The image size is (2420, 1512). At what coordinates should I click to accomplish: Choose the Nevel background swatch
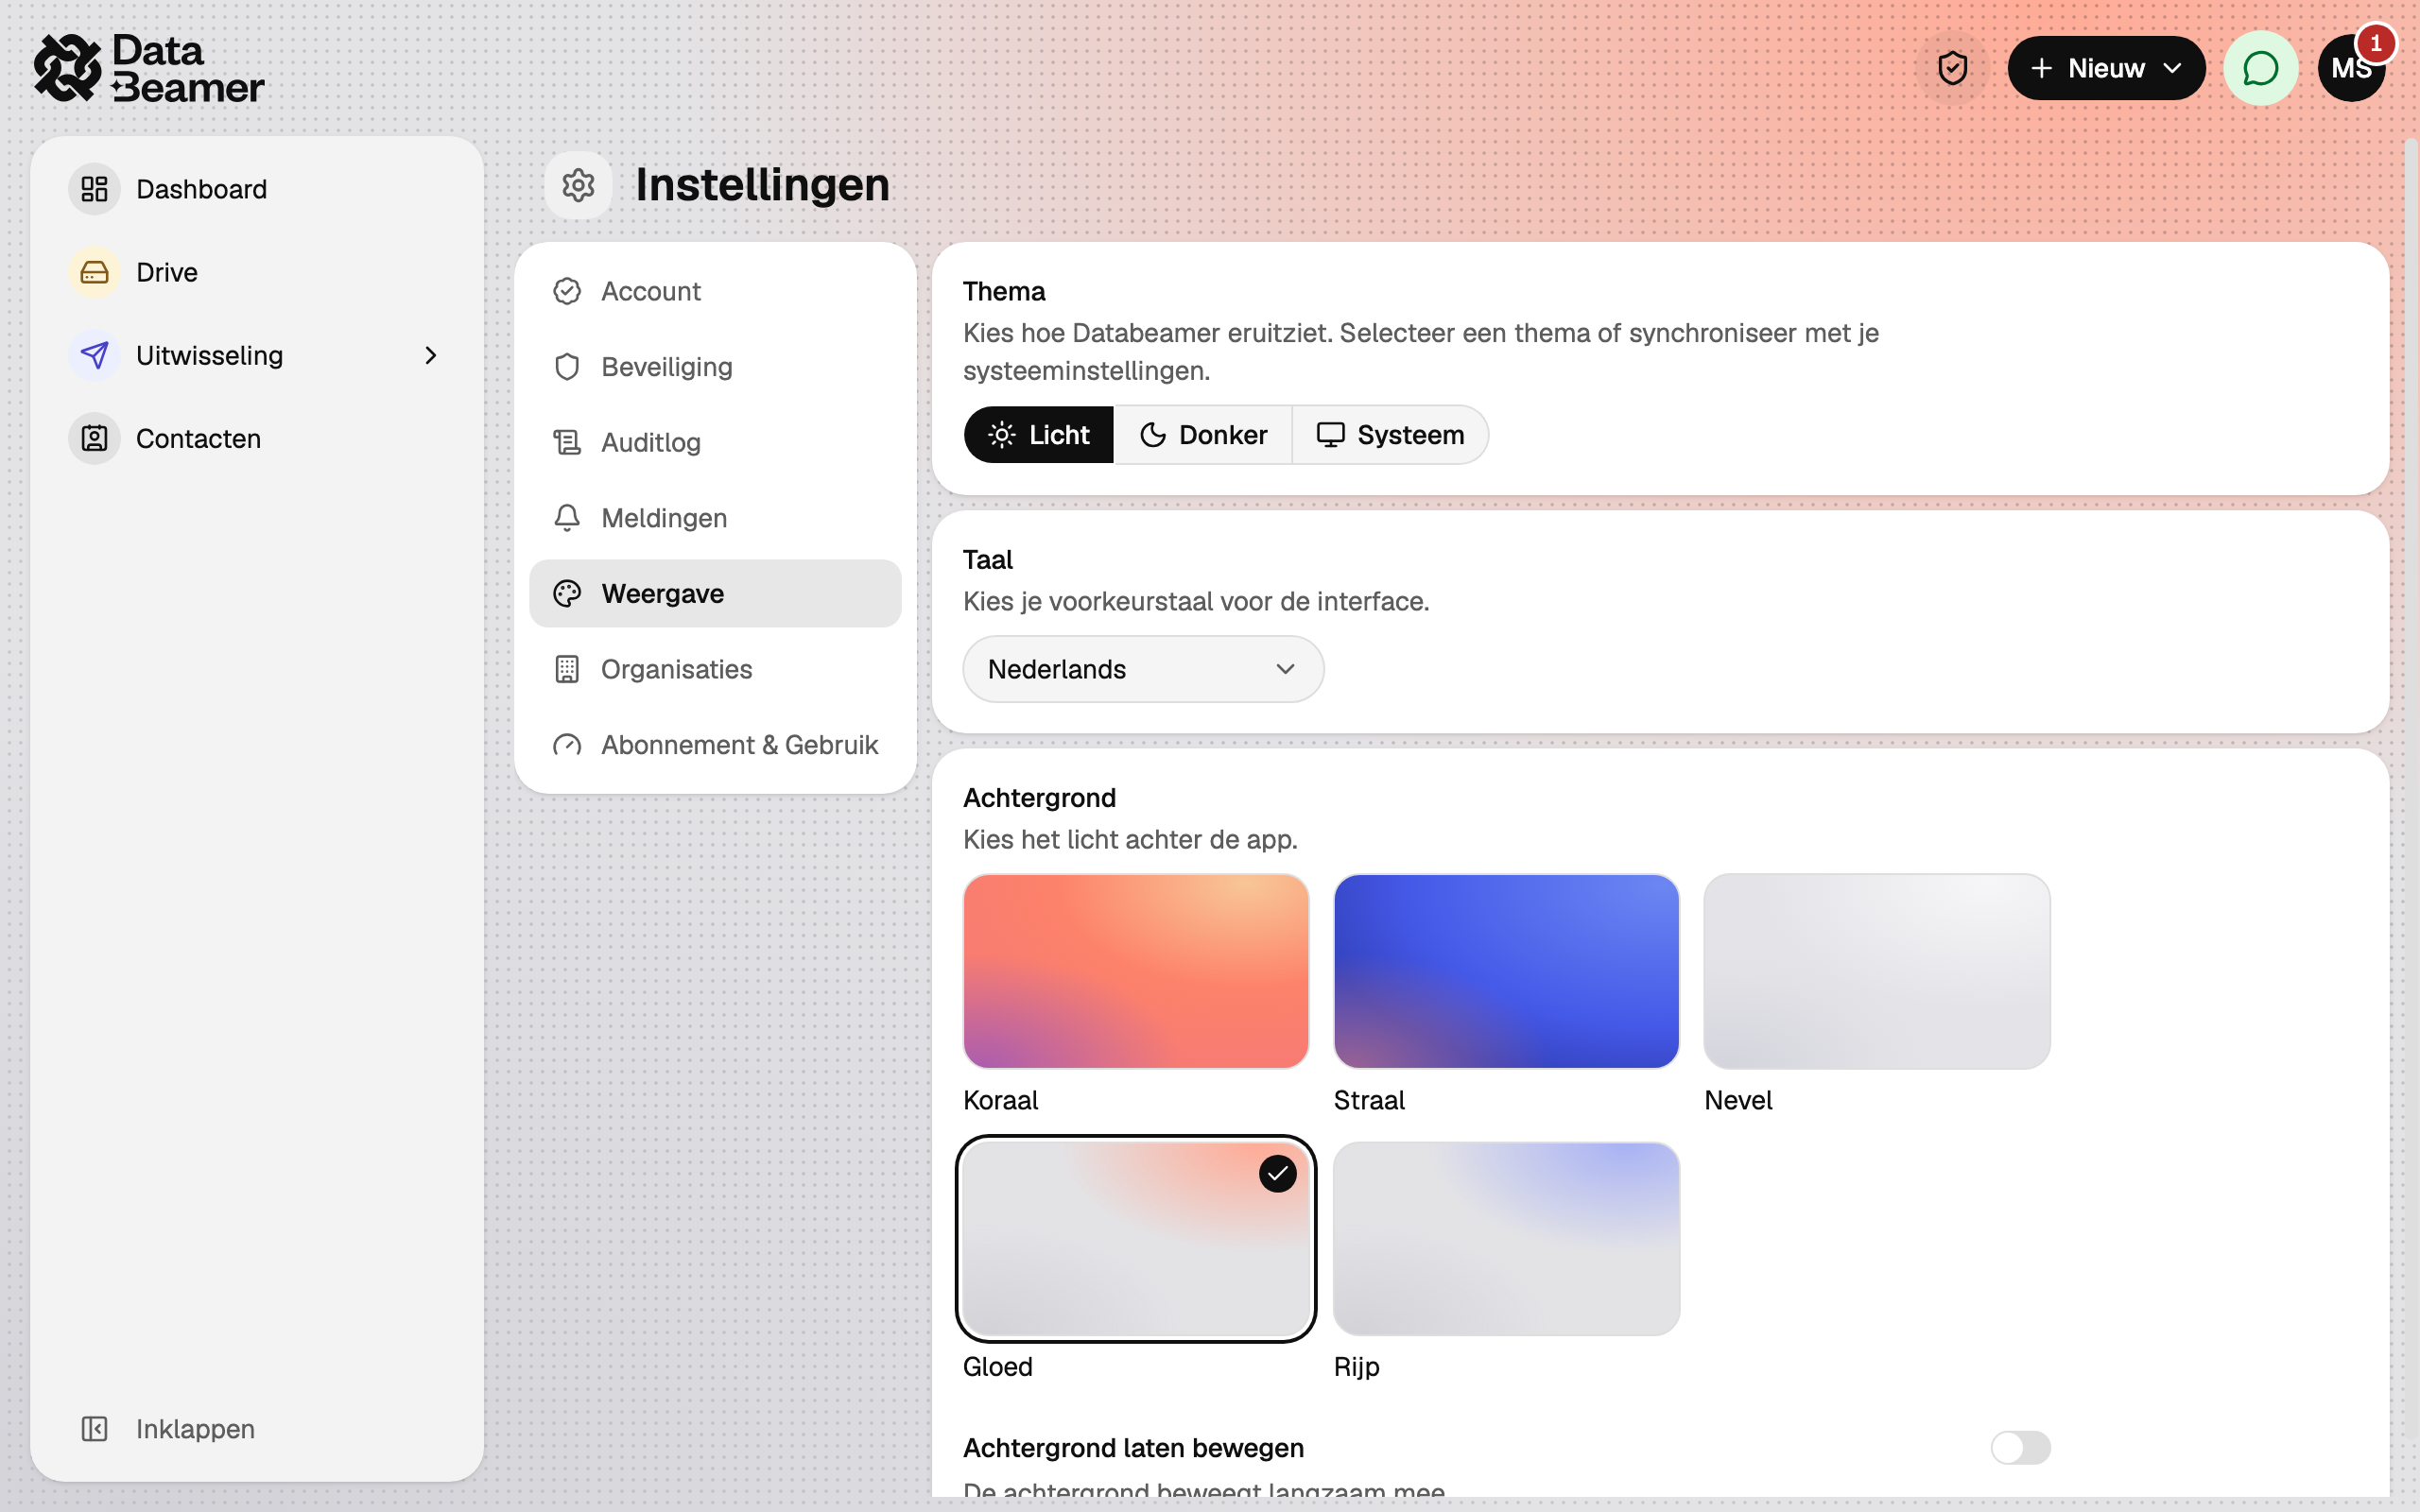(x=1877, y=971)
